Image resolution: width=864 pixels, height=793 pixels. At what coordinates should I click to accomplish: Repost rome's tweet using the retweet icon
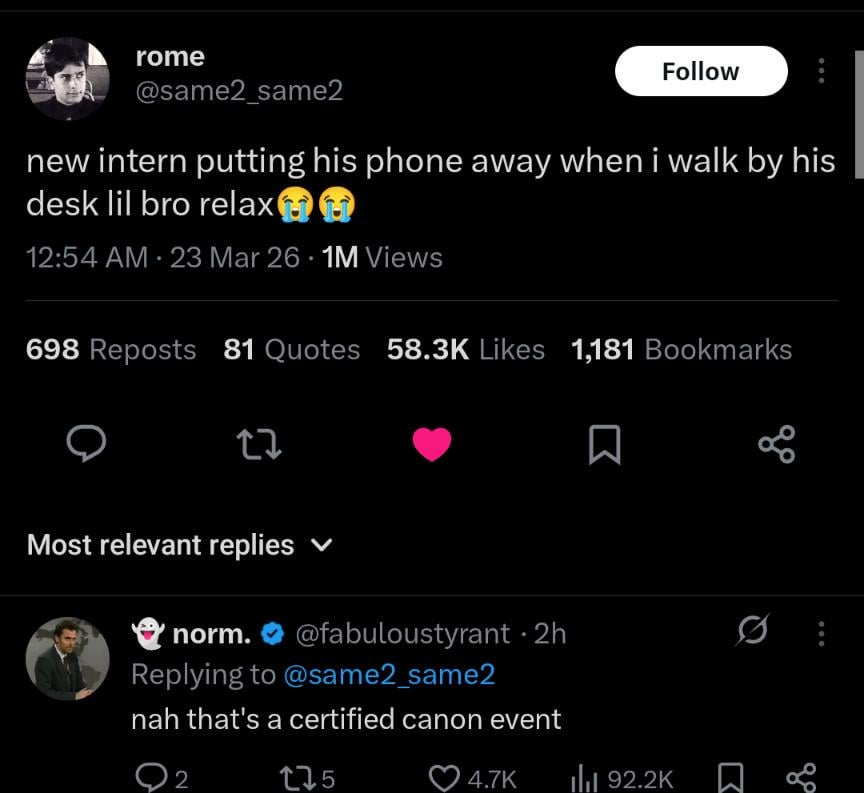coord(259,444)
